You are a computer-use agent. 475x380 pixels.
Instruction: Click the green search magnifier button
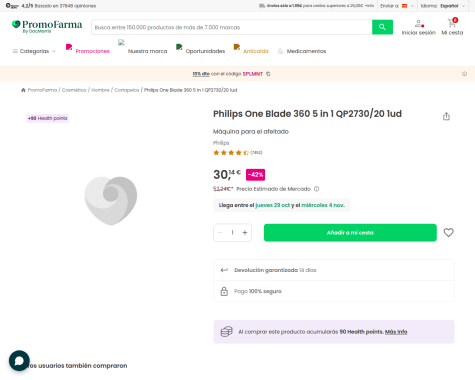tap(382, 27)
